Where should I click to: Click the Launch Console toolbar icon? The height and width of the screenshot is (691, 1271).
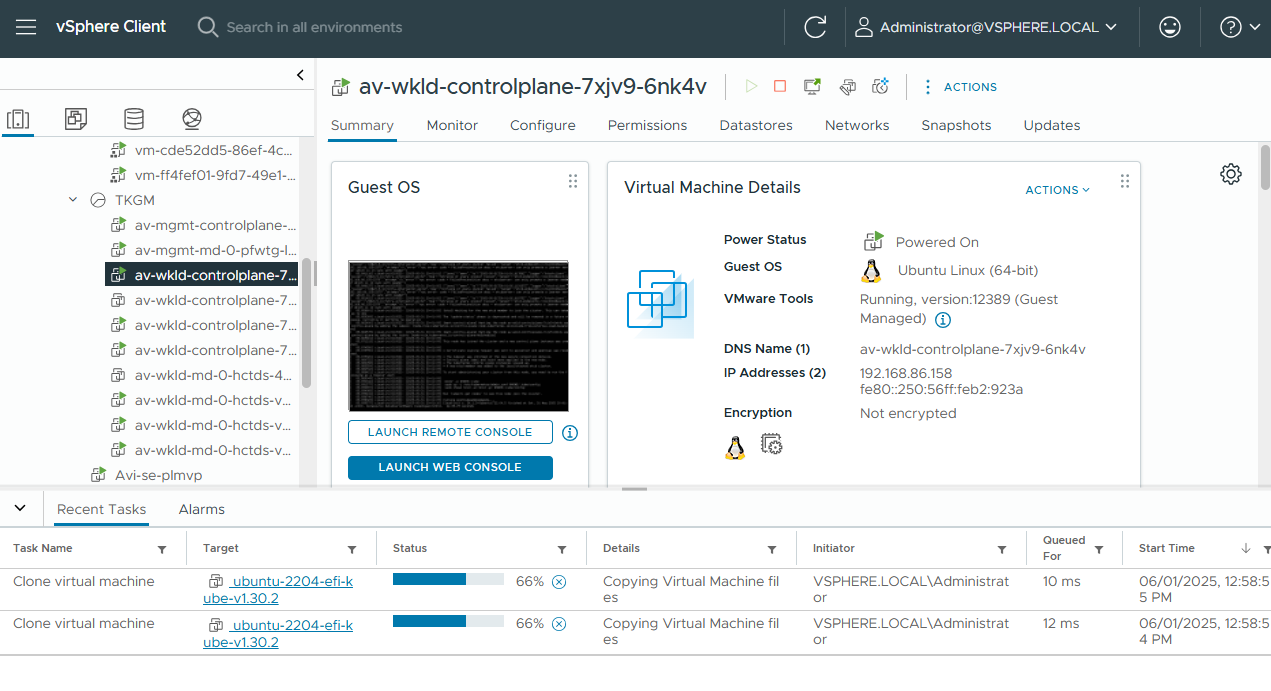812,87
